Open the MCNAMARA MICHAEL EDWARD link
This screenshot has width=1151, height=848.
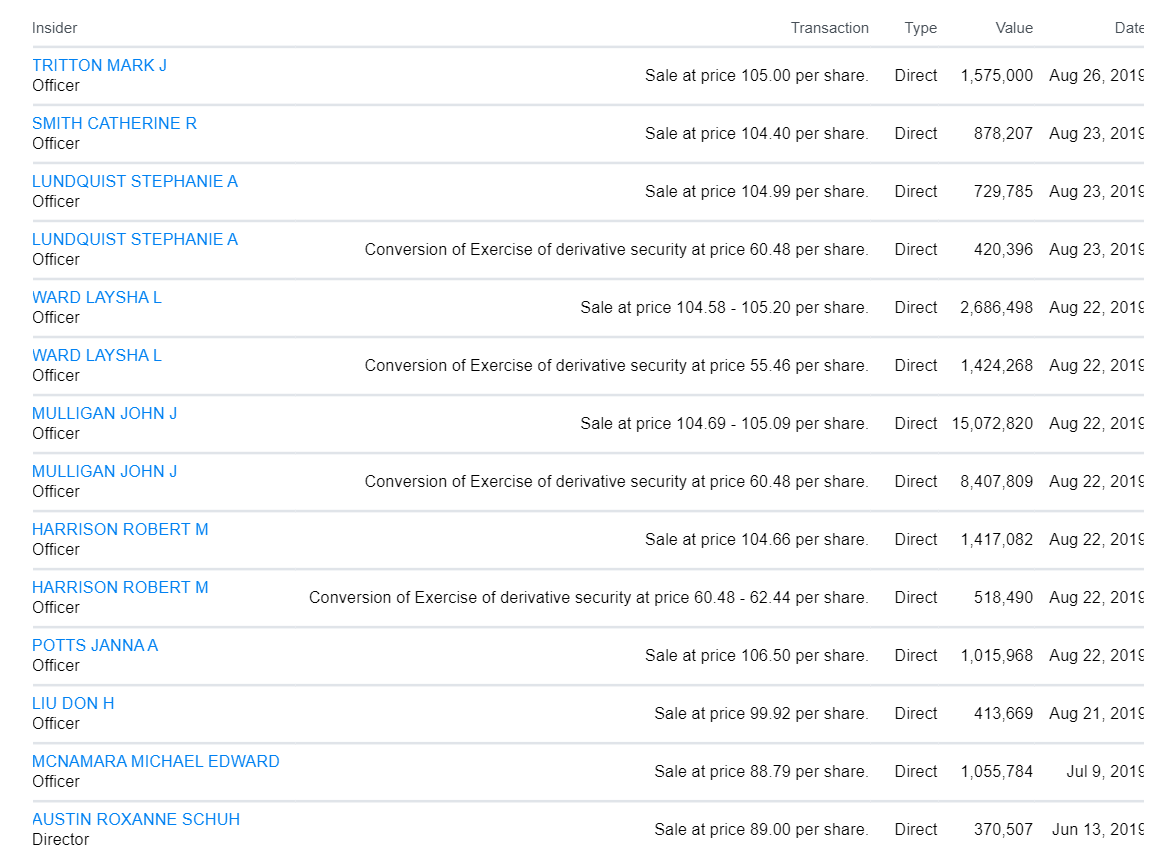click(x=156, y=761)
